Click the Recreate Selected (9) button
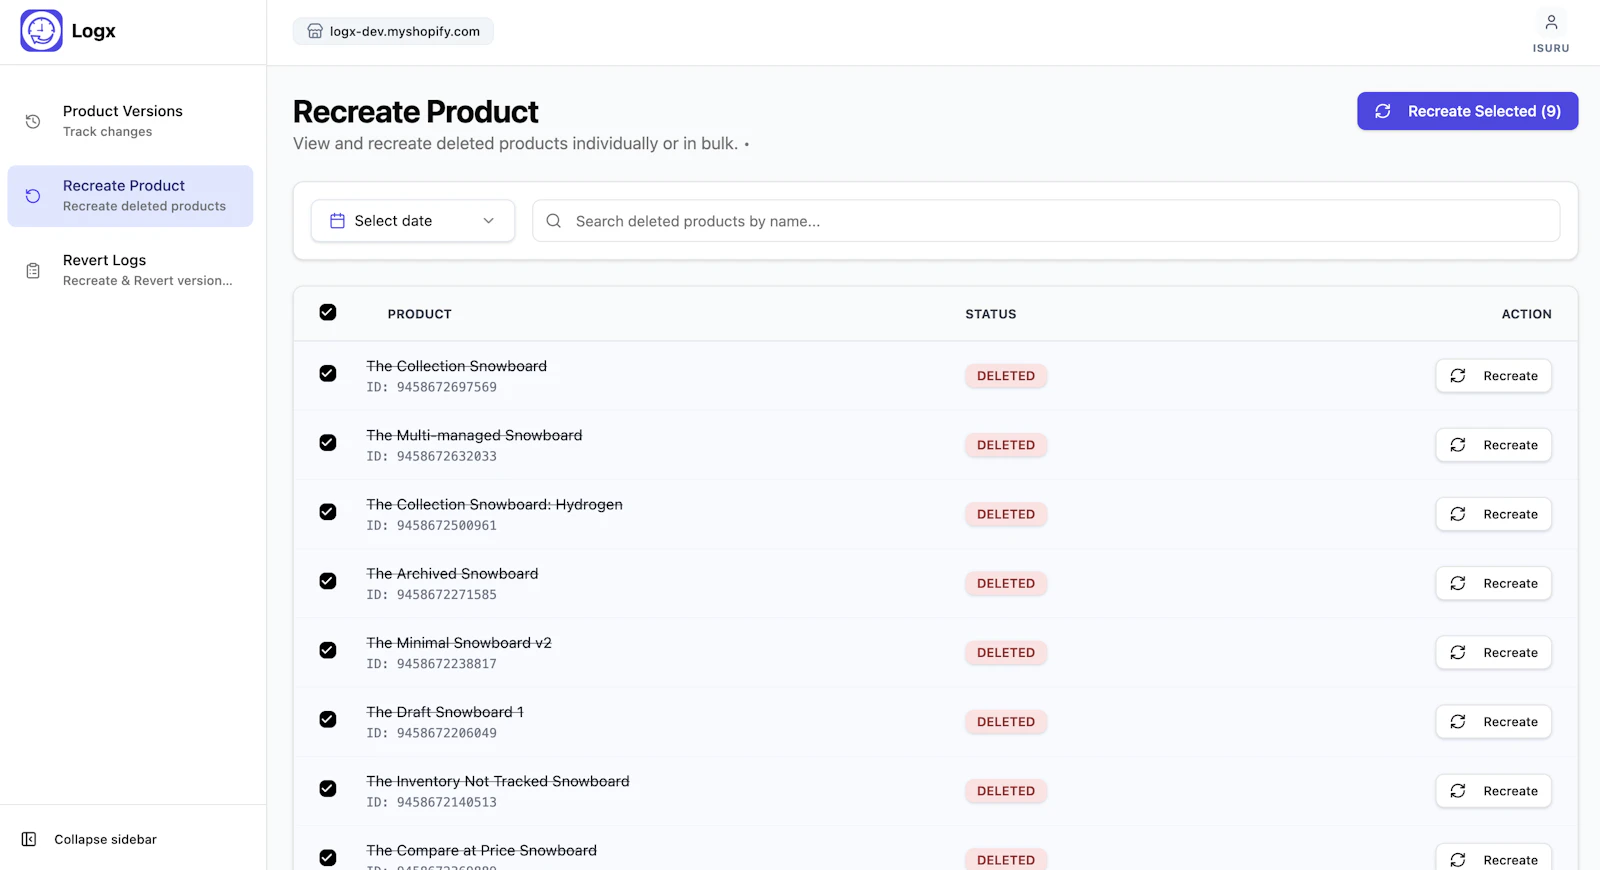The width and height of the screenshot is (1600, 870). pos(1467,111)
